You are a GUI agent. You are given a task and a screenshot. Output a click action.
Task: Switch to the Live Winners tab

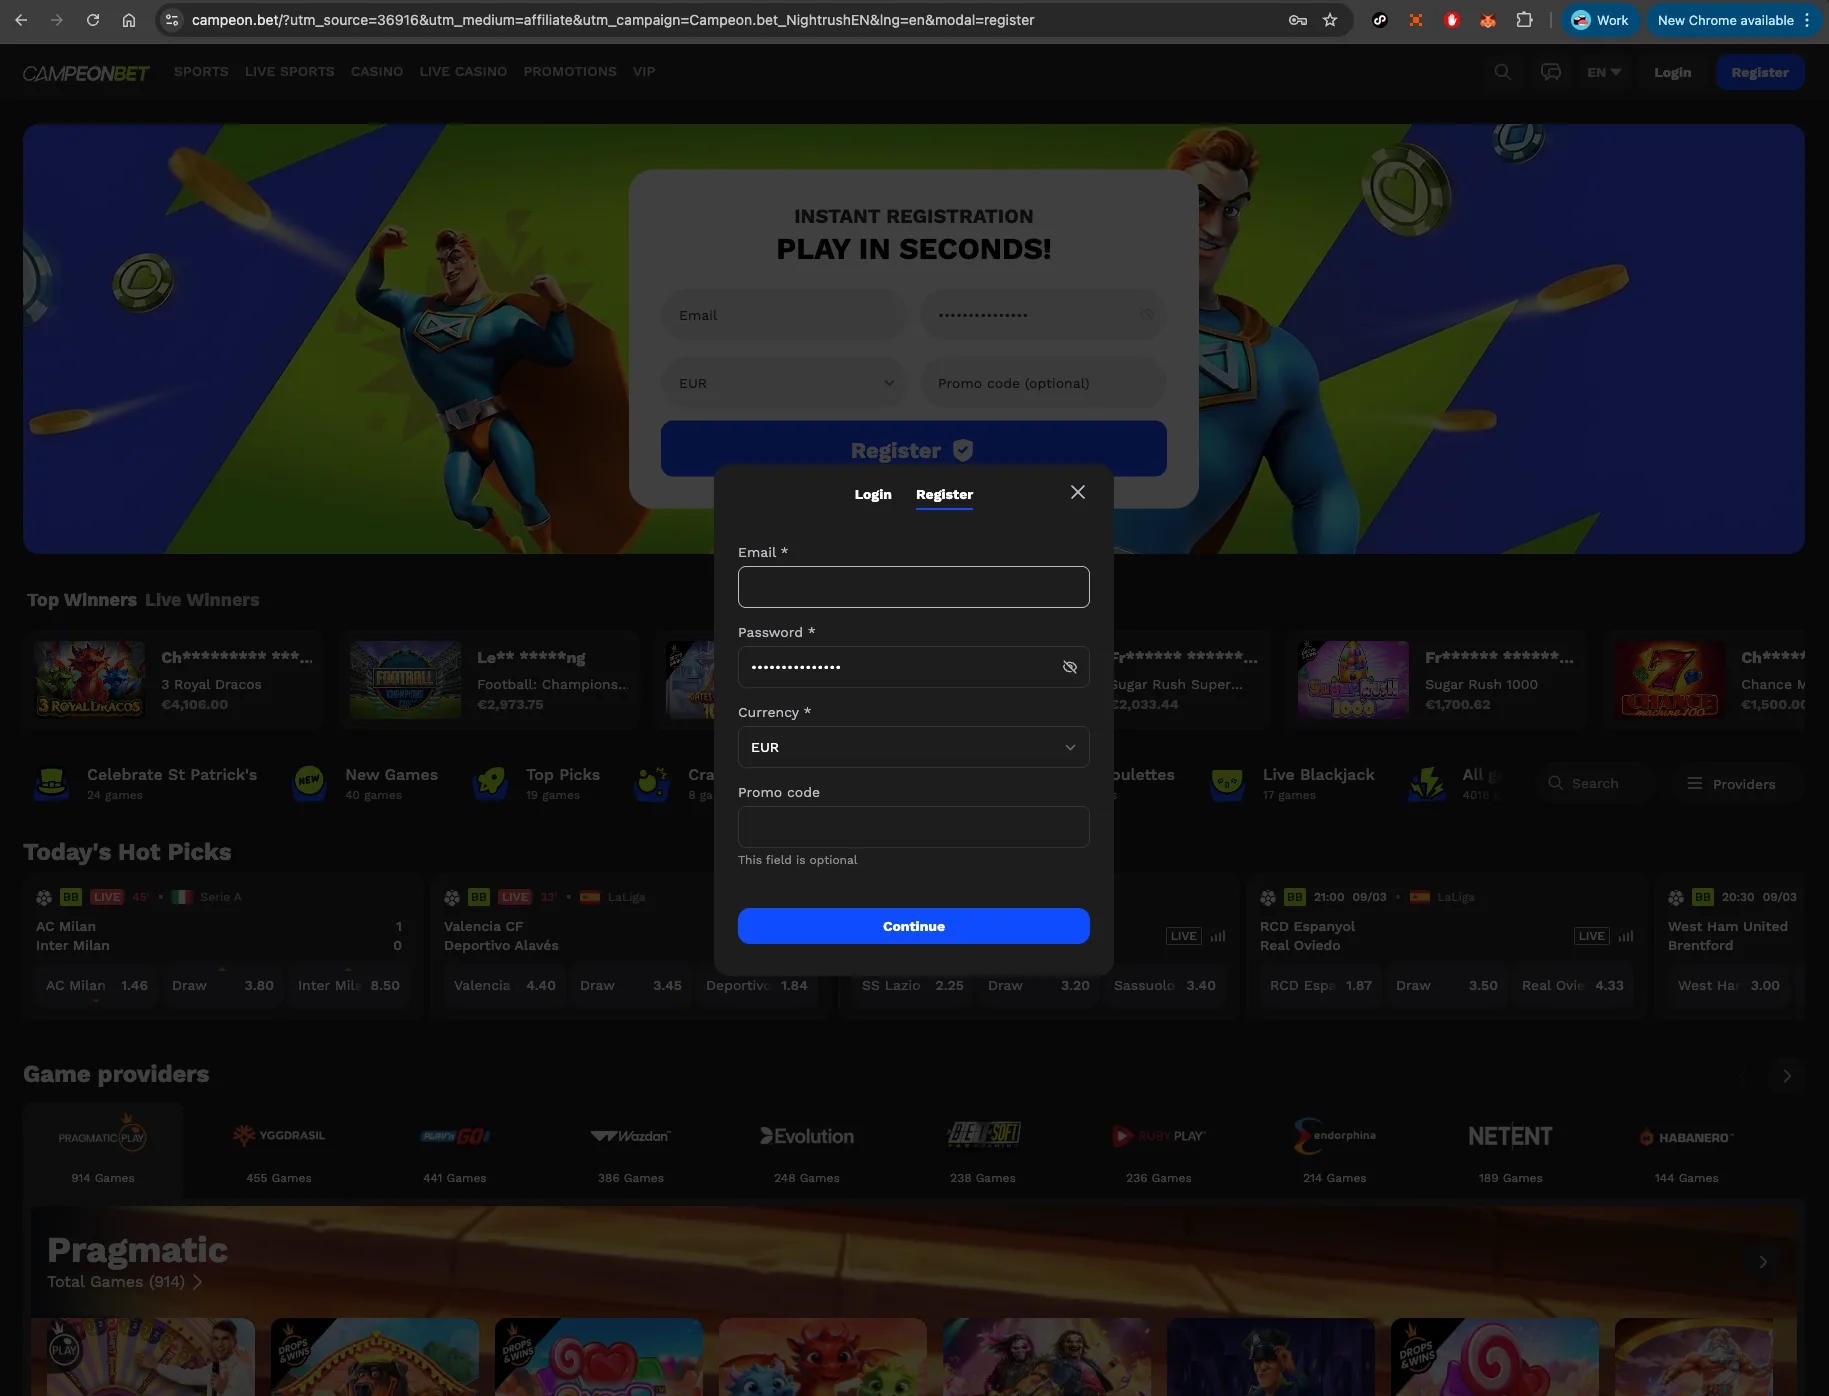tap(202, 600)
